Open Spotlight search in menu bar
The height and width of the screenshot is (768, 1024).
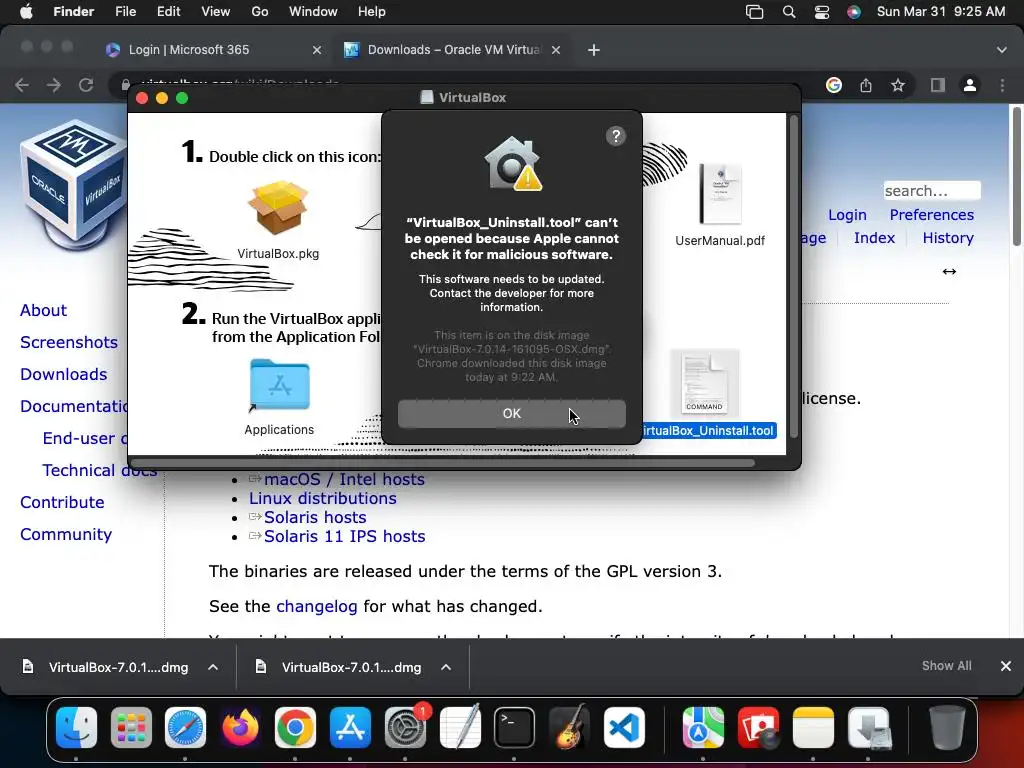(789, 12)
